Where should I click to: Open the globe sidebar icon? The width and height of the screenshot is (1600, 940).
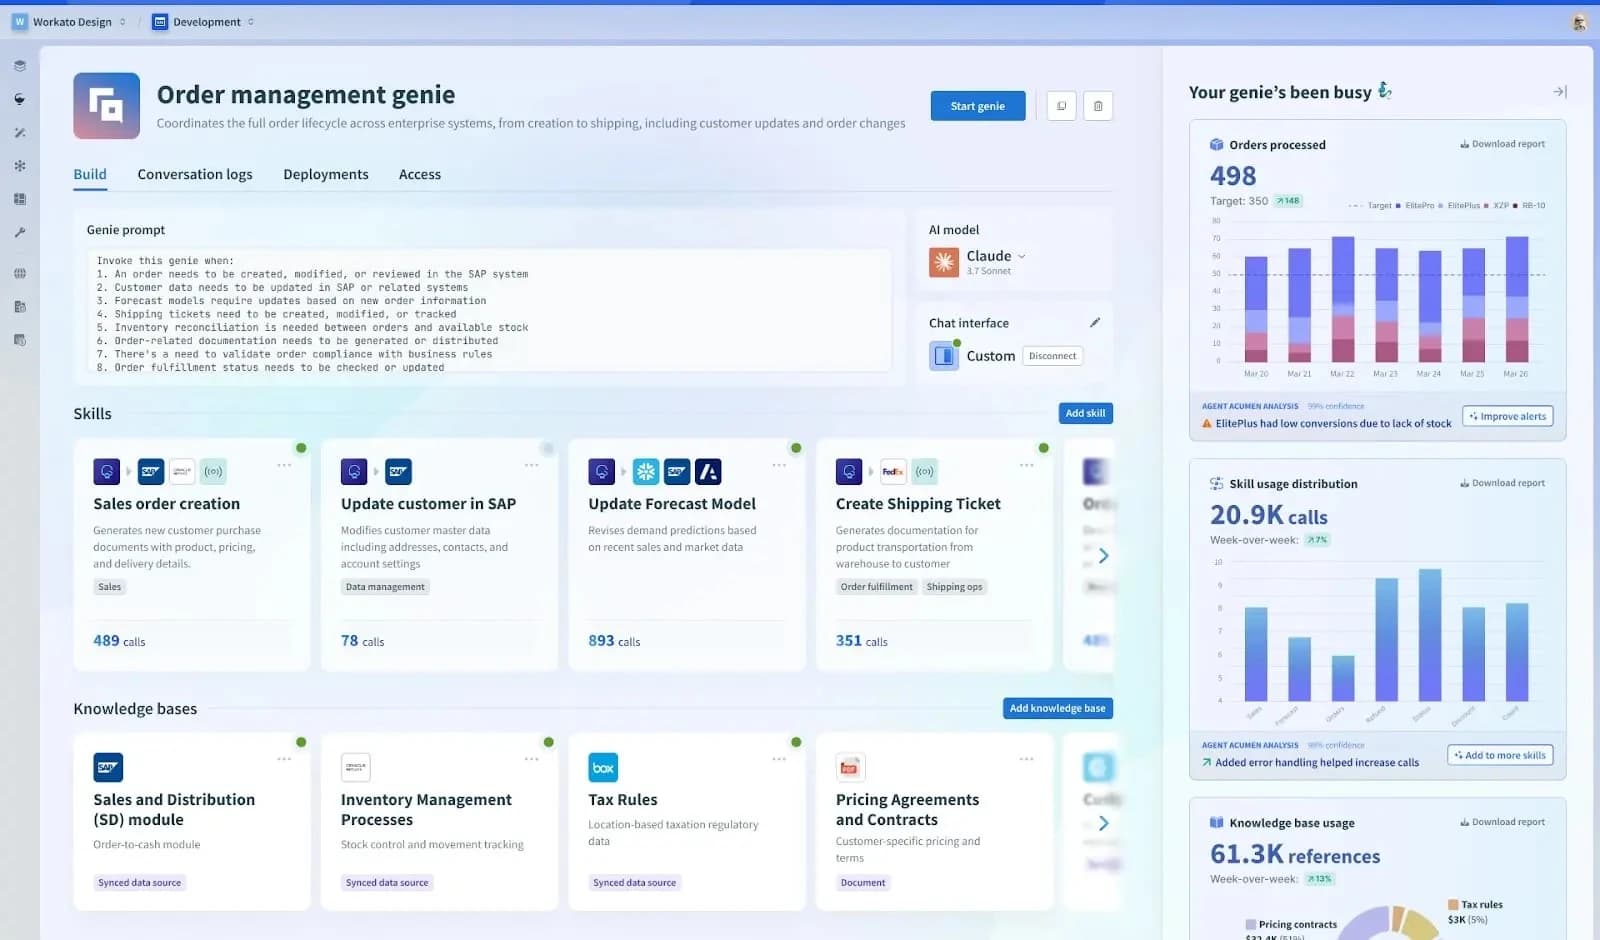tap(19, 273)
